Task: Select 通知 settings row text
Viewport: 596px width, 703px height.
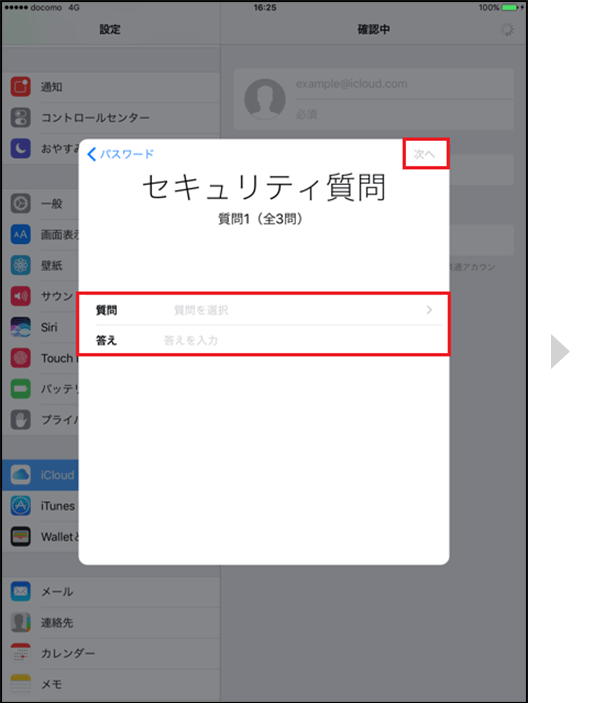Action: [x=52, y=87]
